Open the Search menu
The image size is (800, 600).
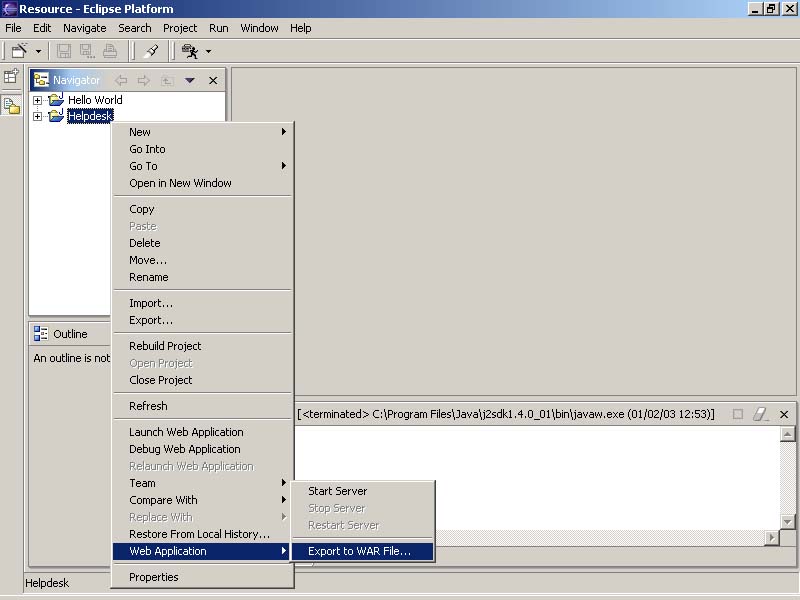pyautogui.click(x=135, y=28)
